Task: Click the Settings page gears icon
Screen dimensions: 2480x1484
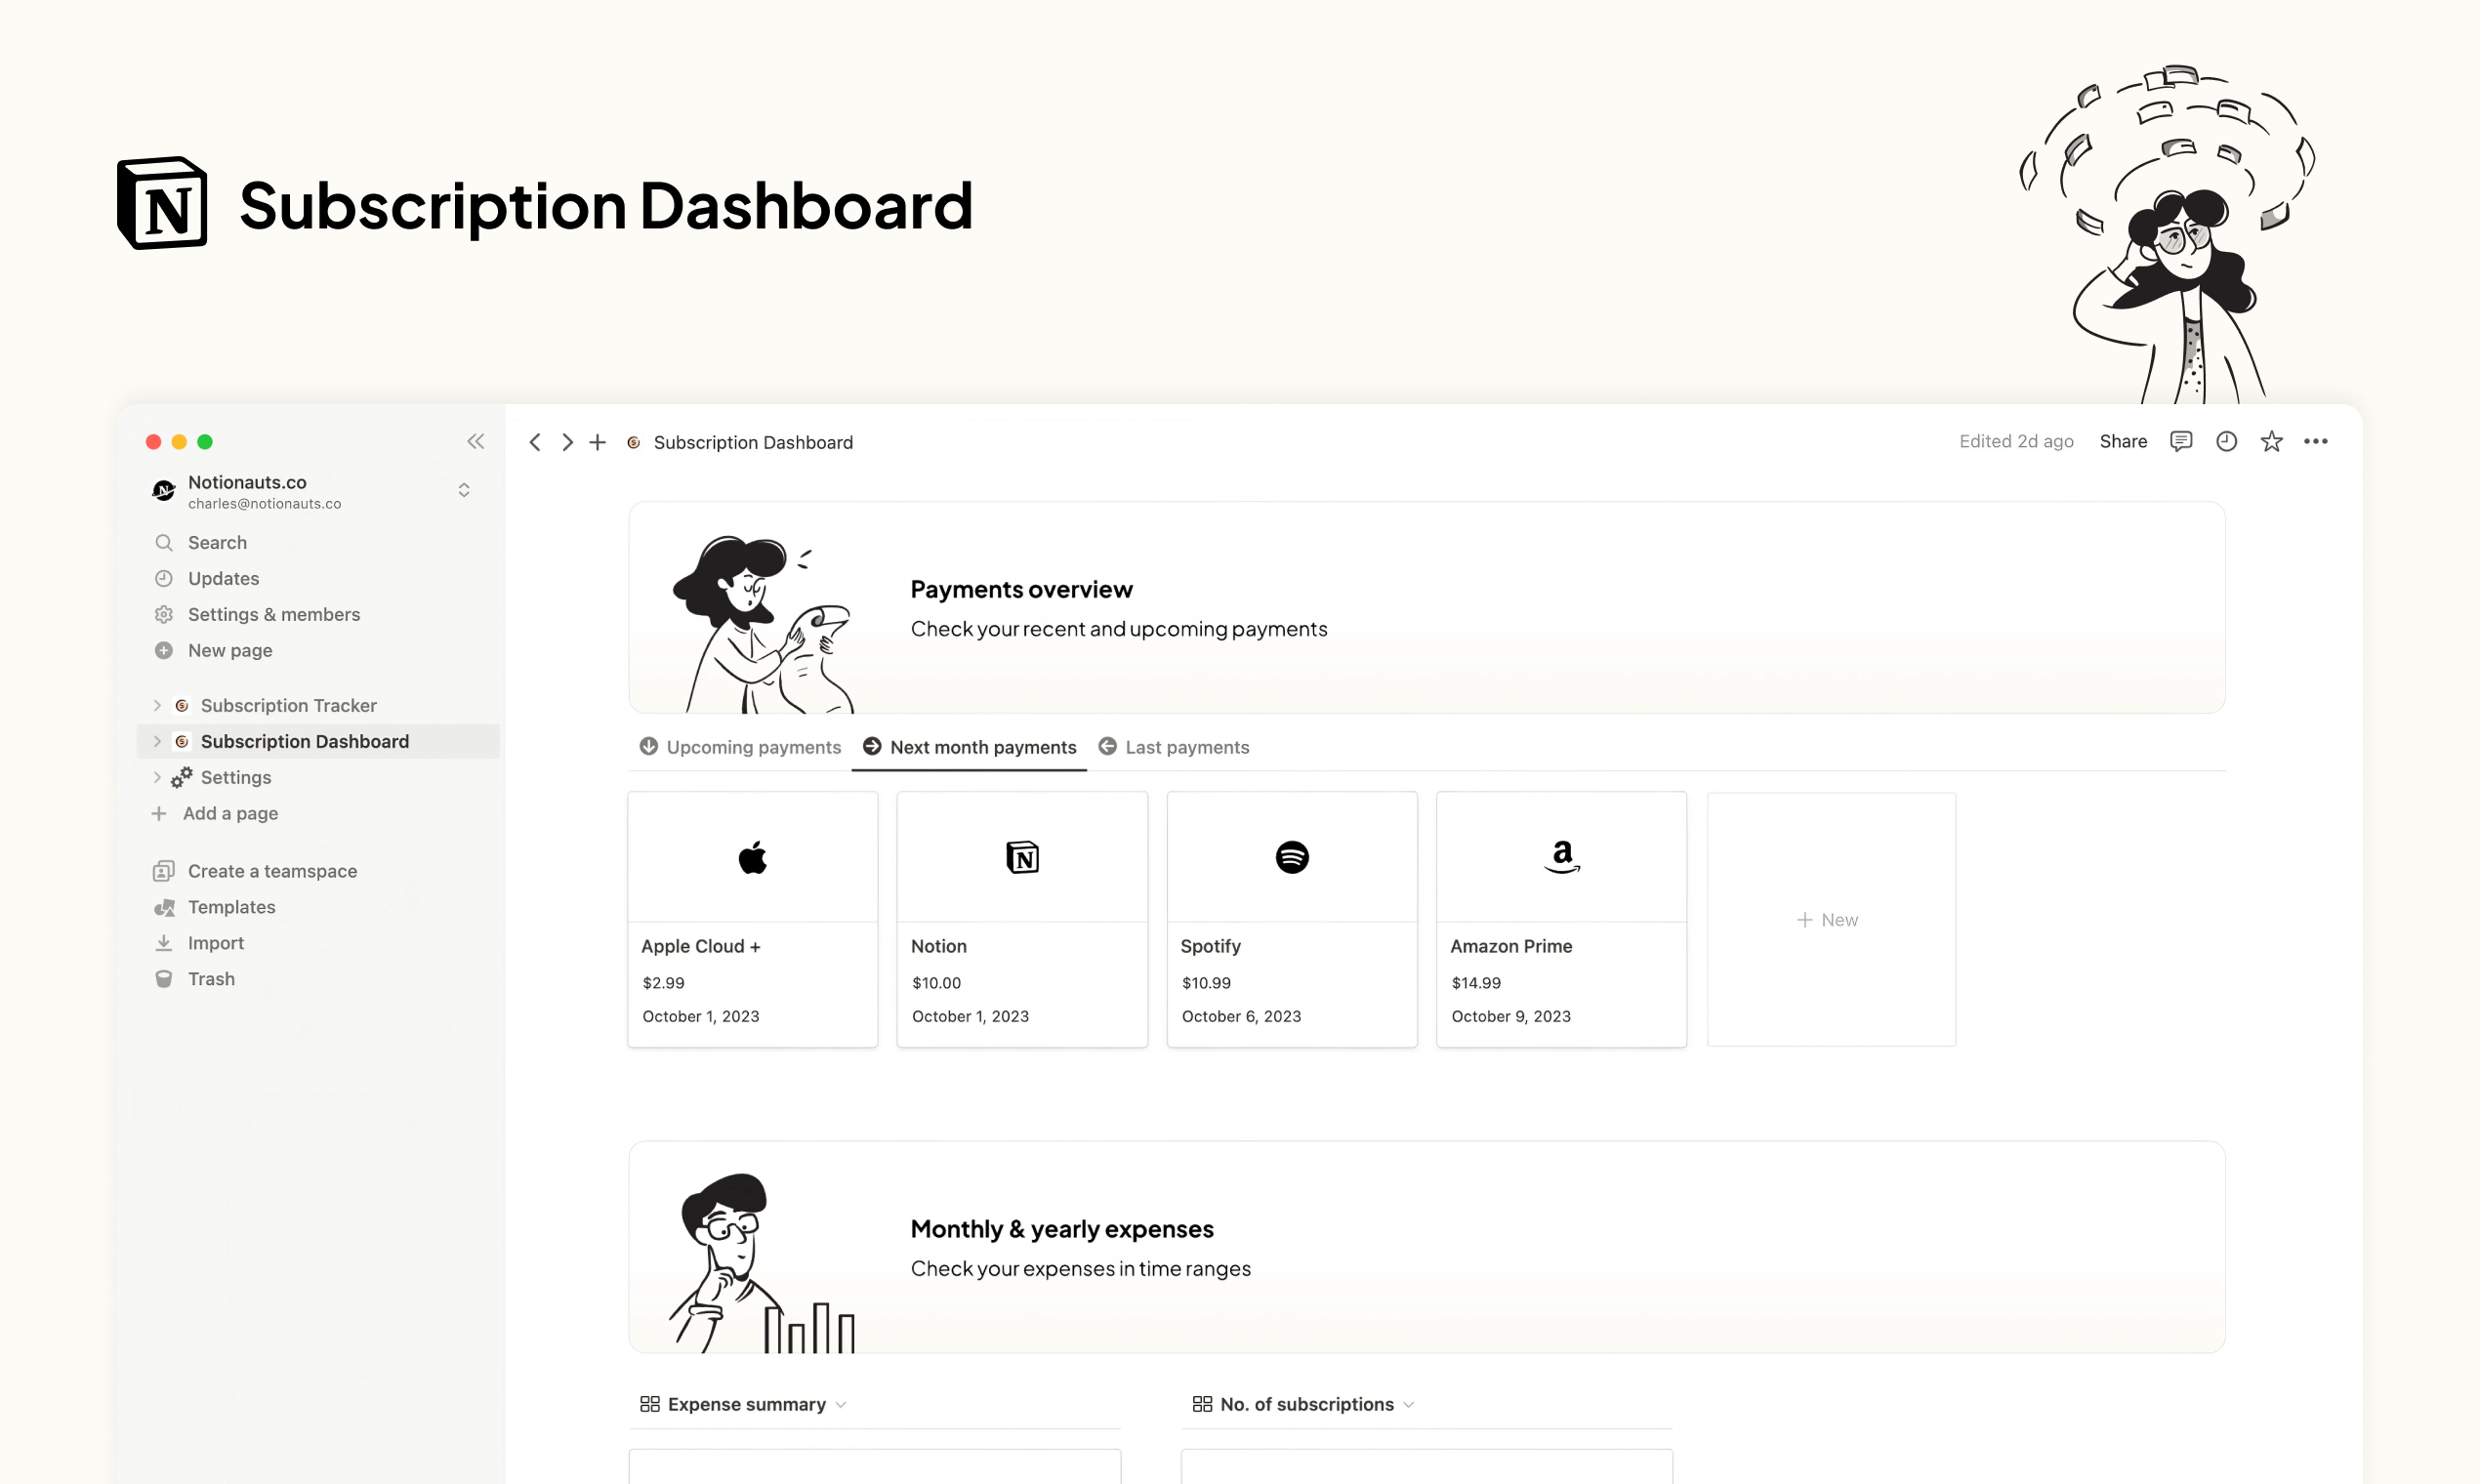Action: point(182,777)
